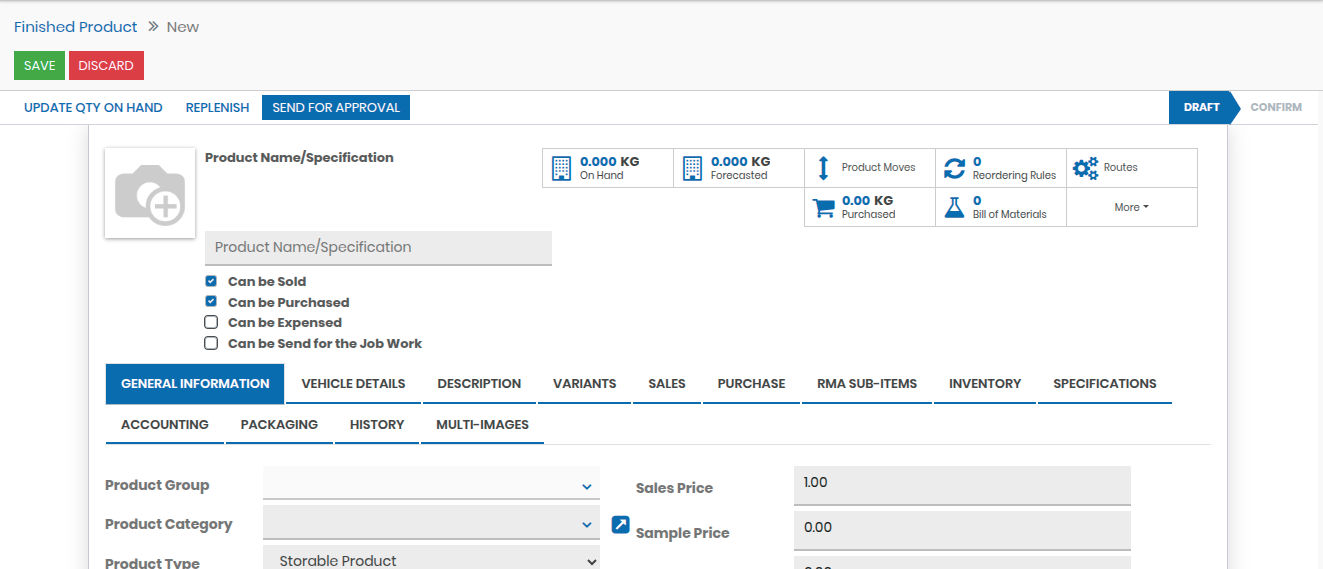1323x569 pixels.
Task: Click the Purchased shopping cart icon
Action: 823,208
